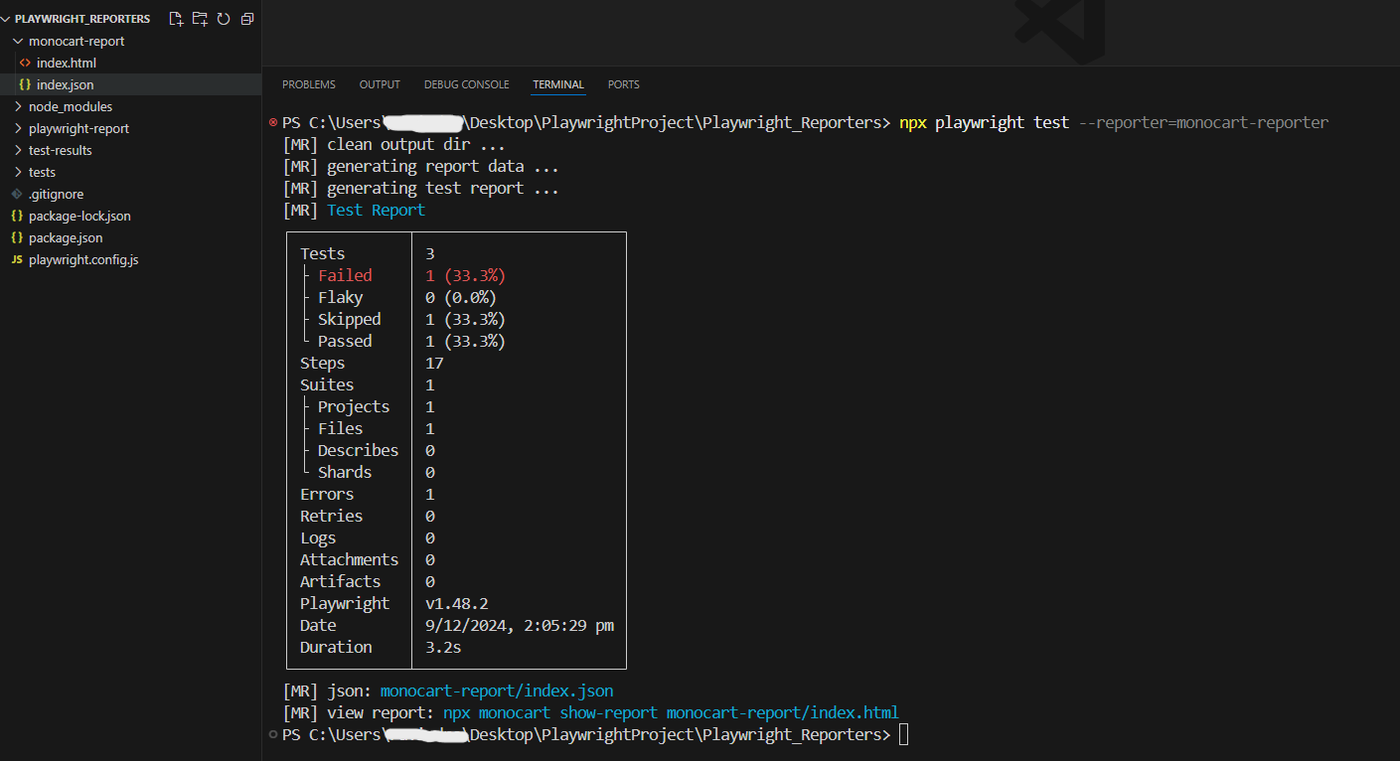The height and width of the screenshot is (761, 1400).
Task: Collapse the PLAYWRIGHT_REPORTERS root section
Action: pyautogui.click(x=6, y=19)
